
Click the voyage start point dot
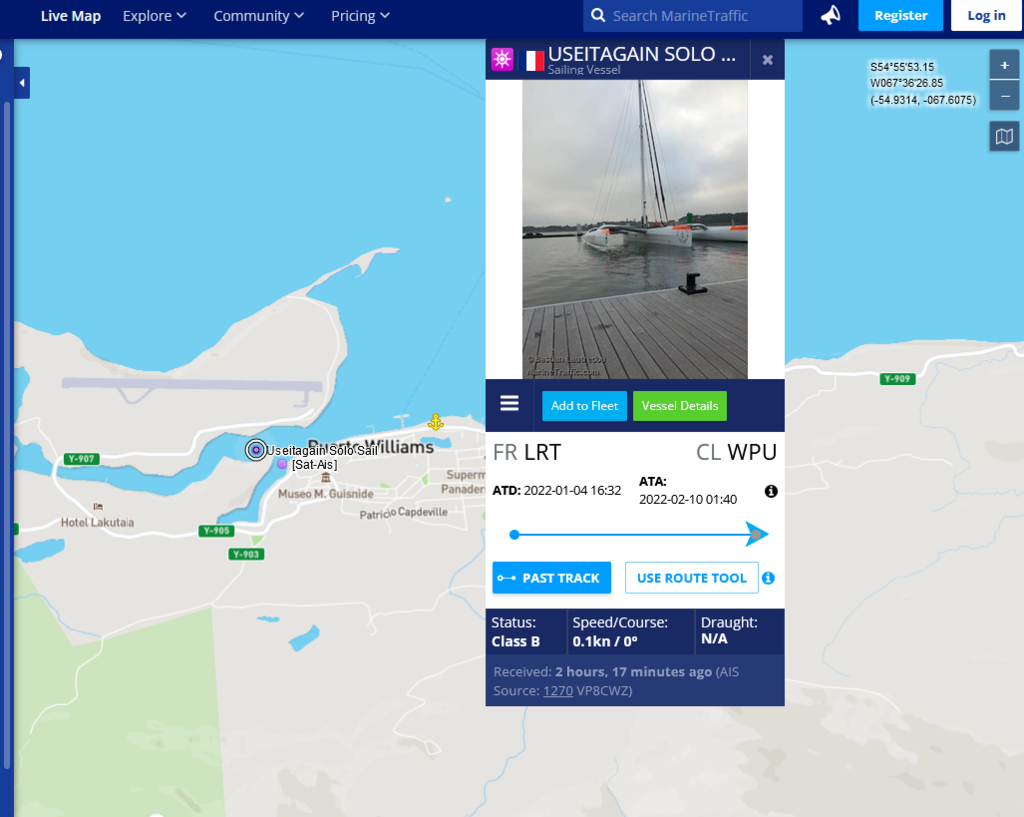pyautogui.click(x=515, y=535)
